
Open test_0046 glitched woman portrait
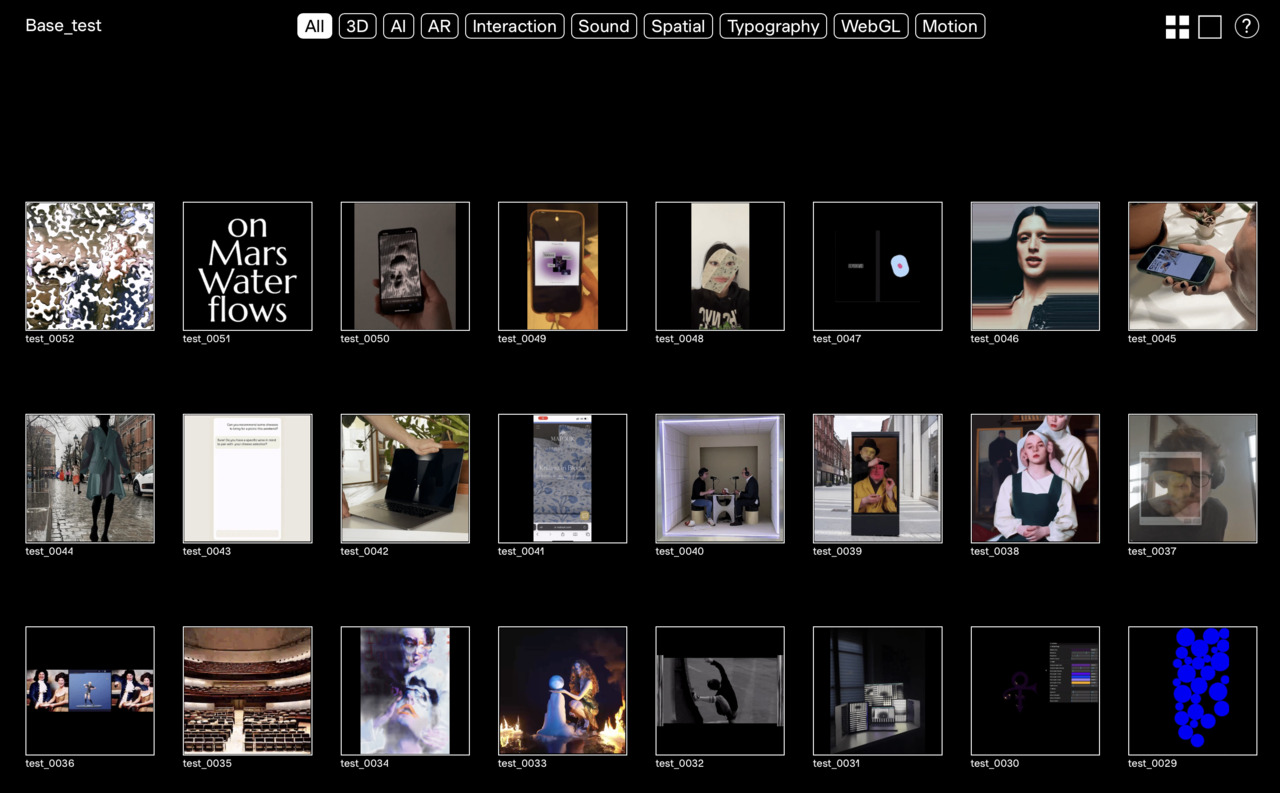pos(1035,266)
